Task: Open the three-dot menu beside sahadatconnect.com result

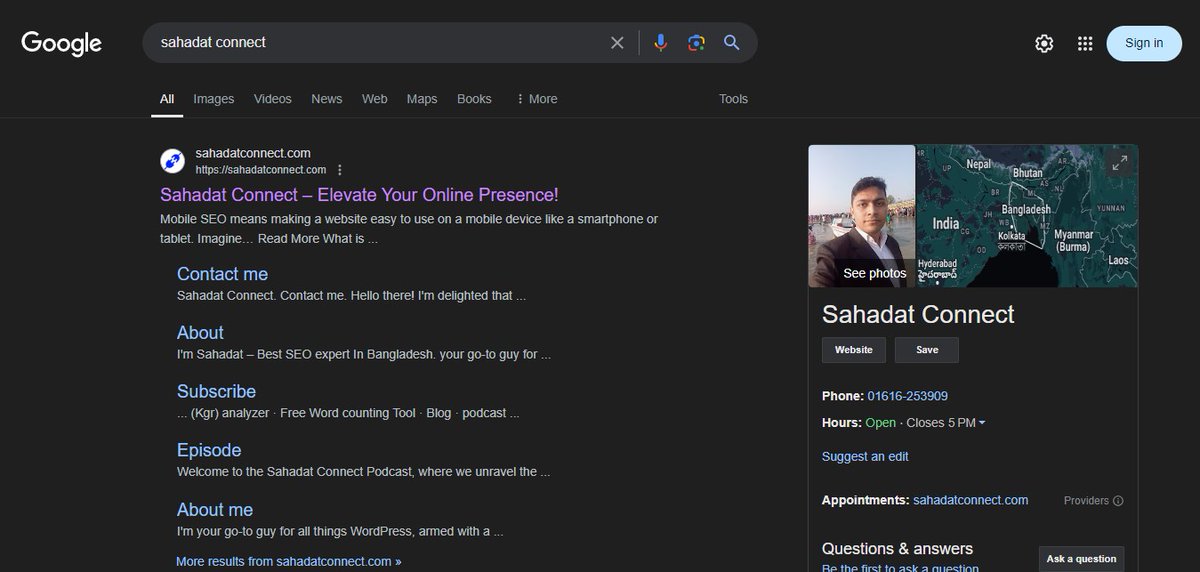Action: coord(340,170)
